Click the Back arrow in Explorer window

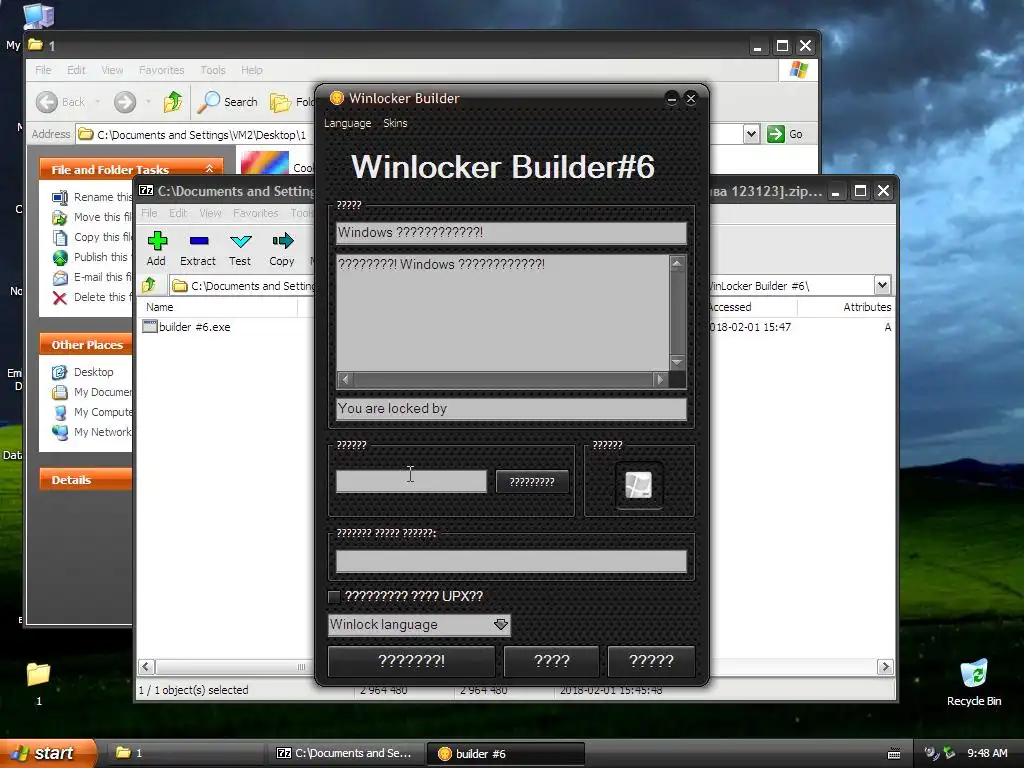tap(46, 102)
